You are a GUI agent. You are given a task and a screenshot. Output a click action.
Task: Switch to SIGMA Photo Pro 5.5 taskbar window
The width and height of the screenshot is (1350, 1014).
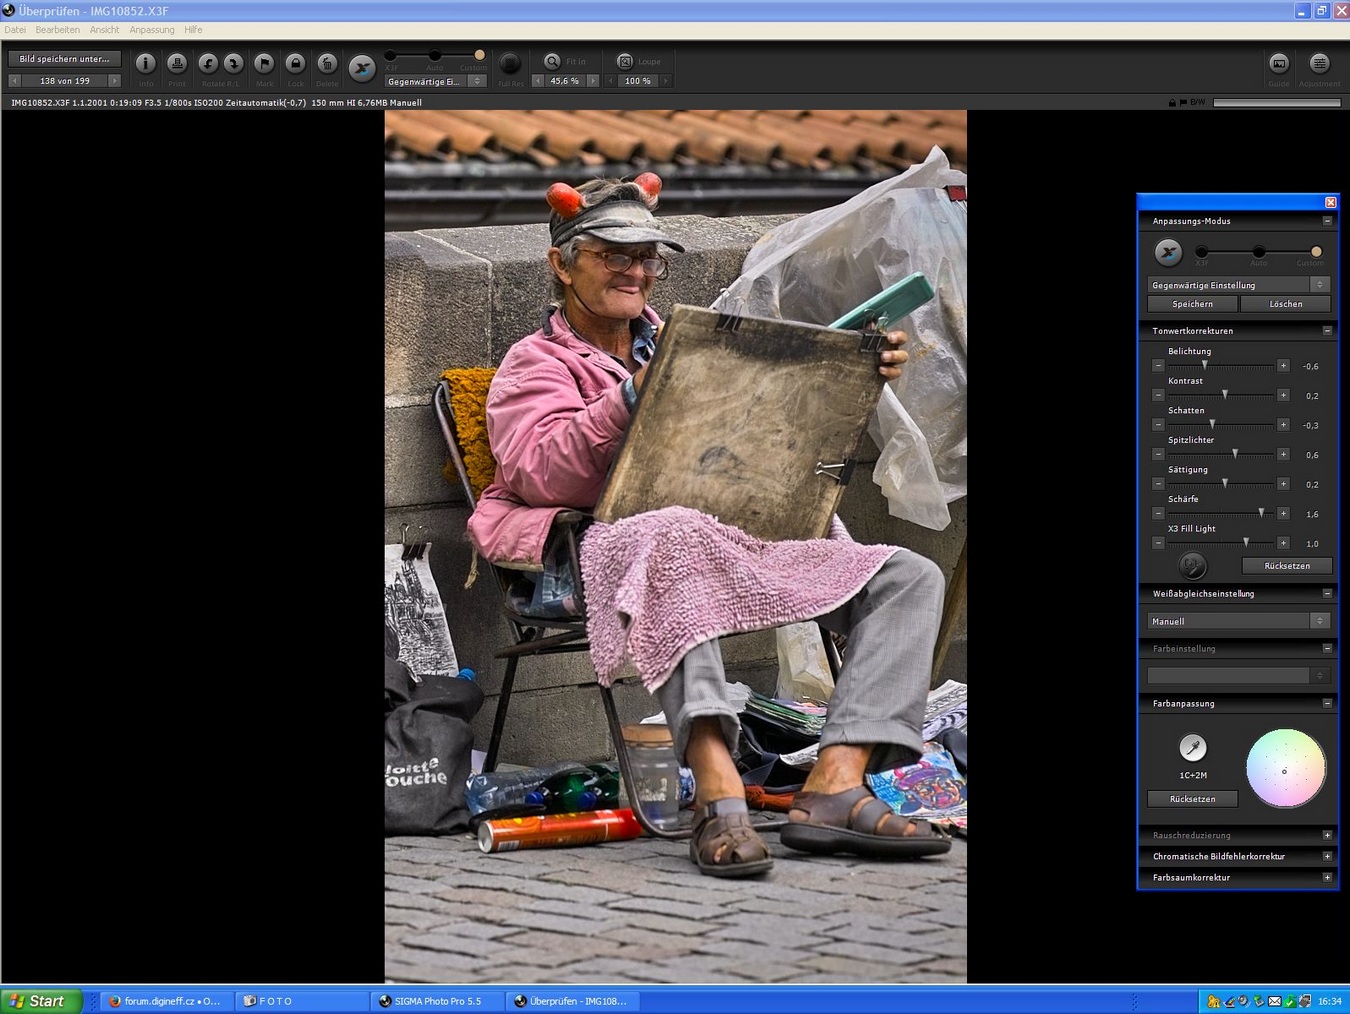pos(437,1001)
